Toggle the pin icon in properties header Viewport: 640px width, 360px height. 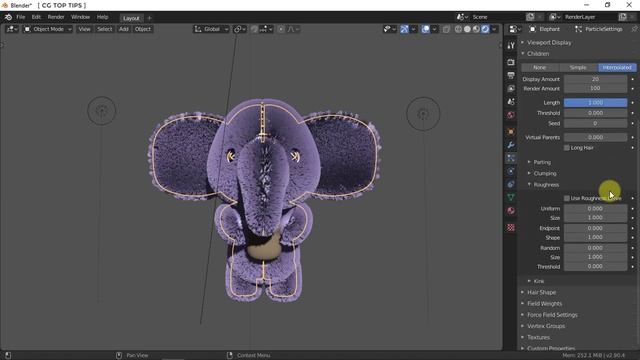634,29
